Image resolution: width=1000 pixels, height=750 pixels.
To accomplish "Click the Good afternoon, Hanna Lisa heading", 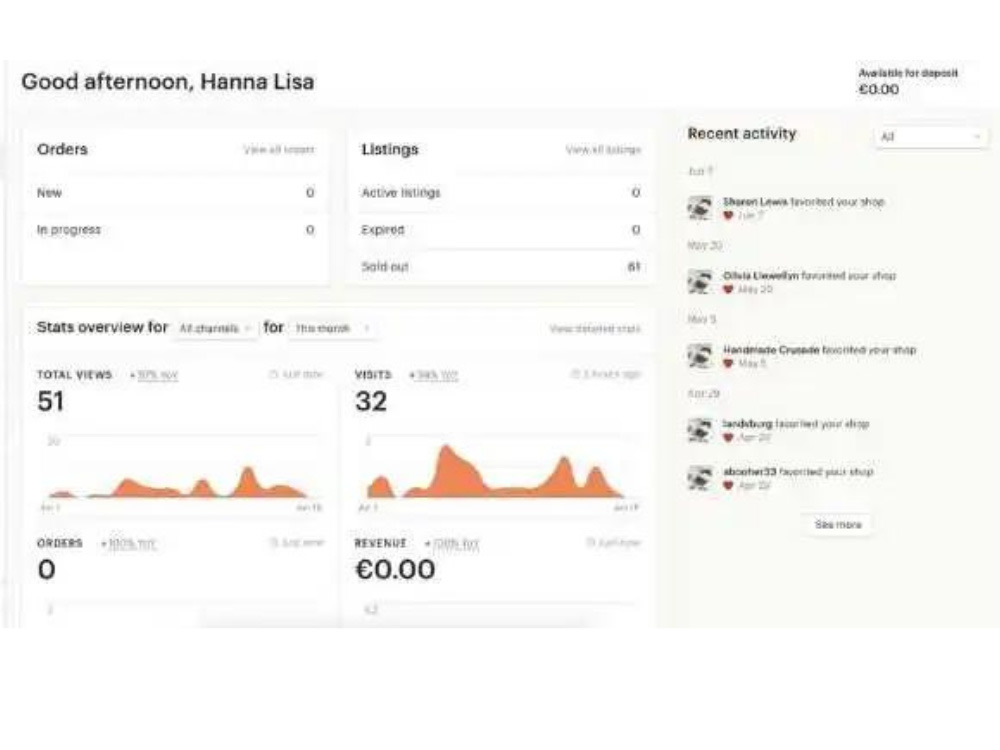I will click(168, 82).
